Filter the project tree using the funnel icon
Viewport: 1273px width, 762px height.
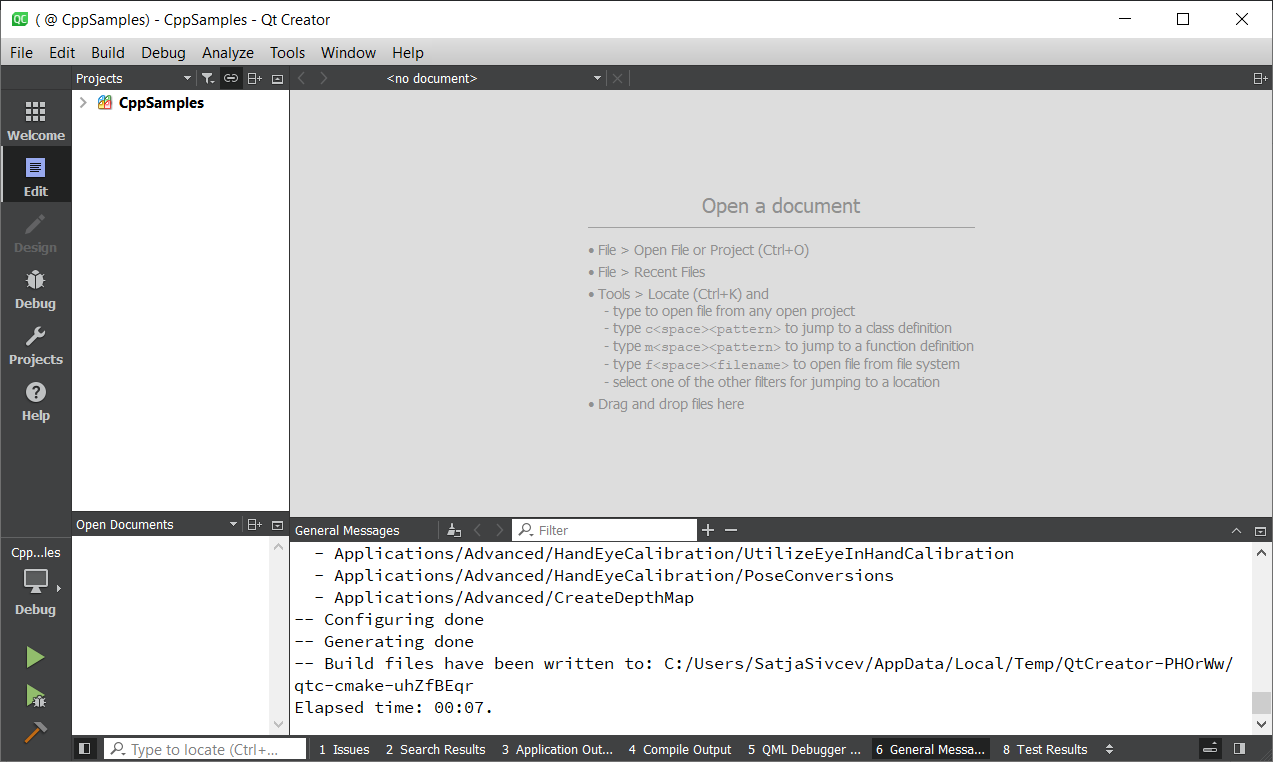[x=207, y=78]
